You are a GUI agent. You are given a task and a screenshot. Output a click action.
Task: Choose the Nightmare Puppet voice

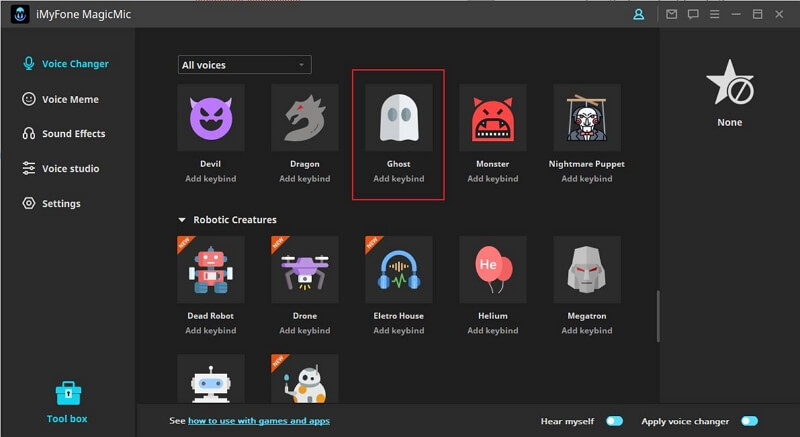click(x=587, y=118)
